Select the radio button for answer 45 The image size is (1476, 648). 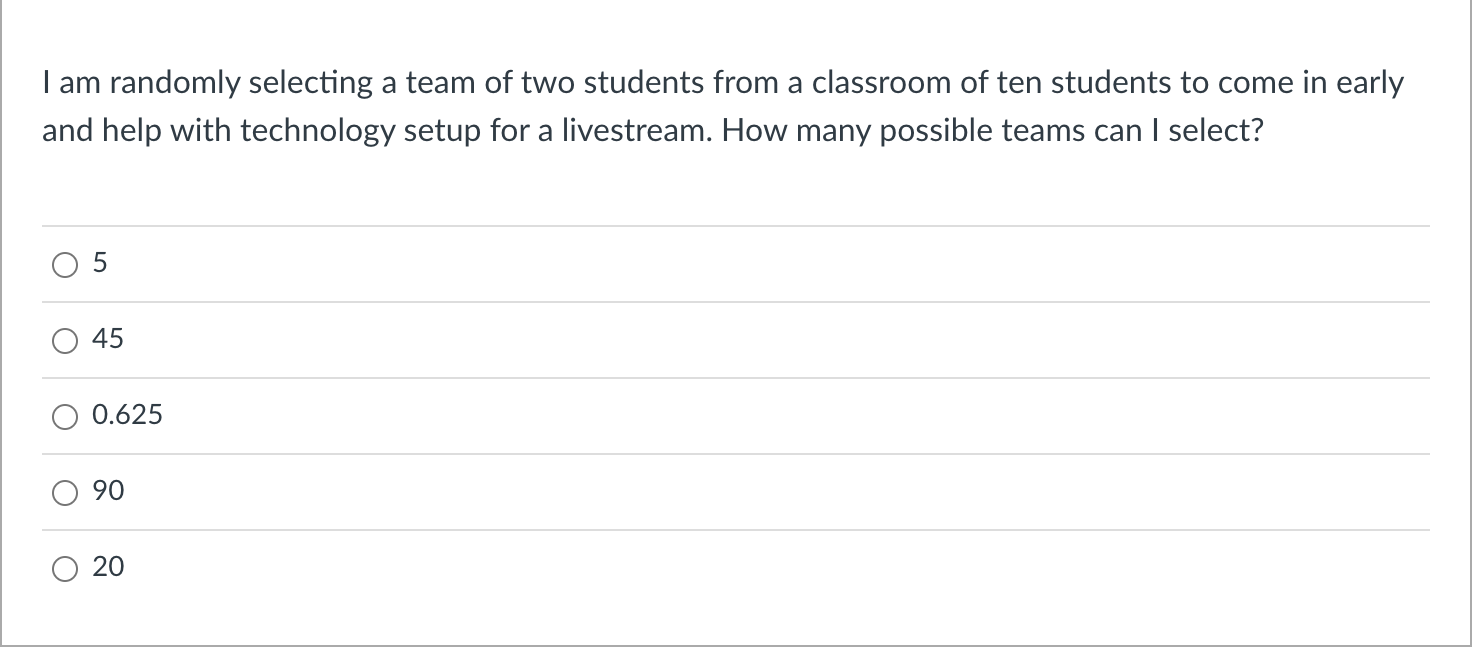point(65,339)
